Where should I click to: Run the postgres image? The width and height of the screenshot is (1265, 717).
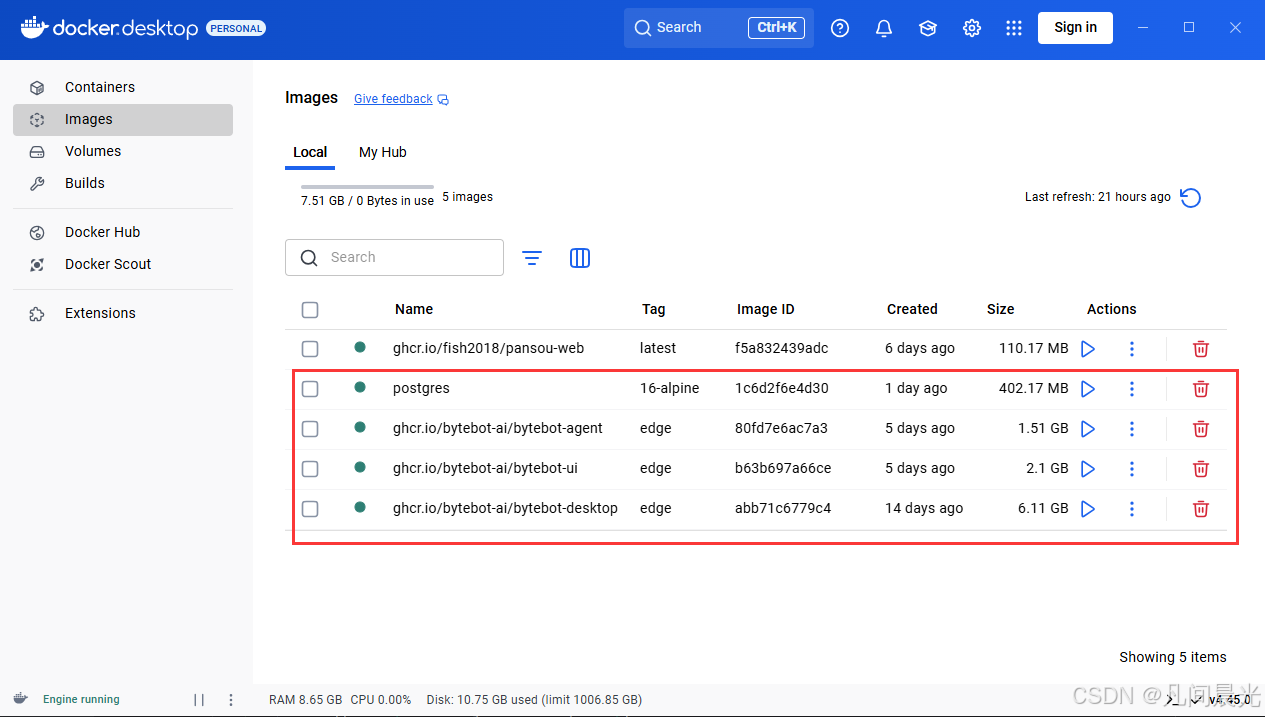pyautogui.click(x=1088, y=388)
